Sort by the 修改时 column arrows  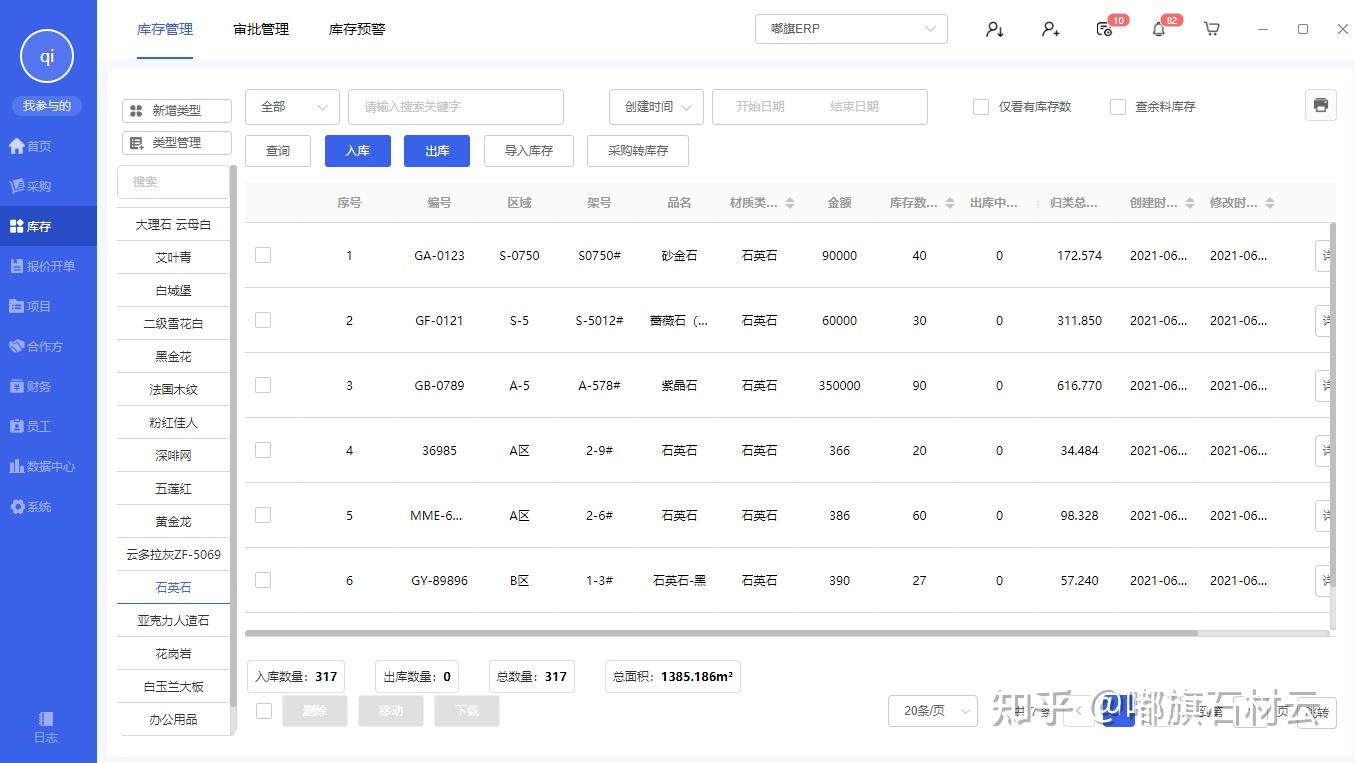click(1270, 203)
